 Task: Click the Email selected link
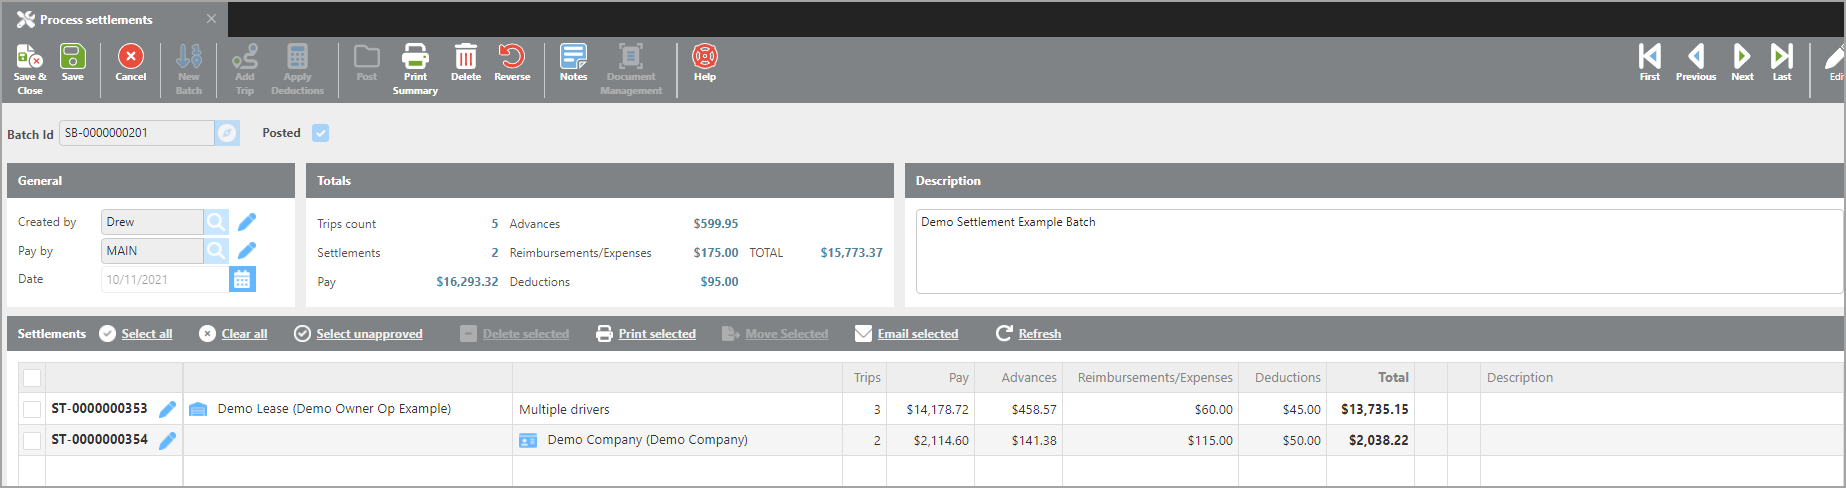click(917, 334)
